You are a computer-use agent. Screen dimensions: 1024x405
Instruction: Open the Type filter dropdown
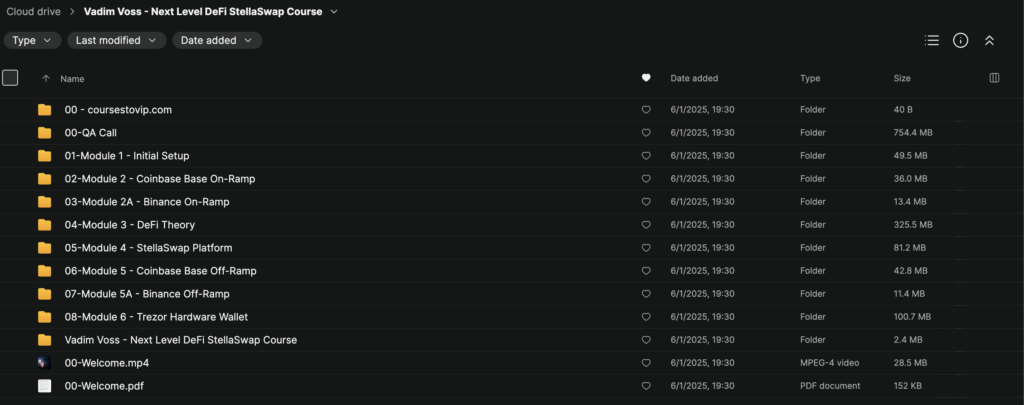[x=32, y=41]
